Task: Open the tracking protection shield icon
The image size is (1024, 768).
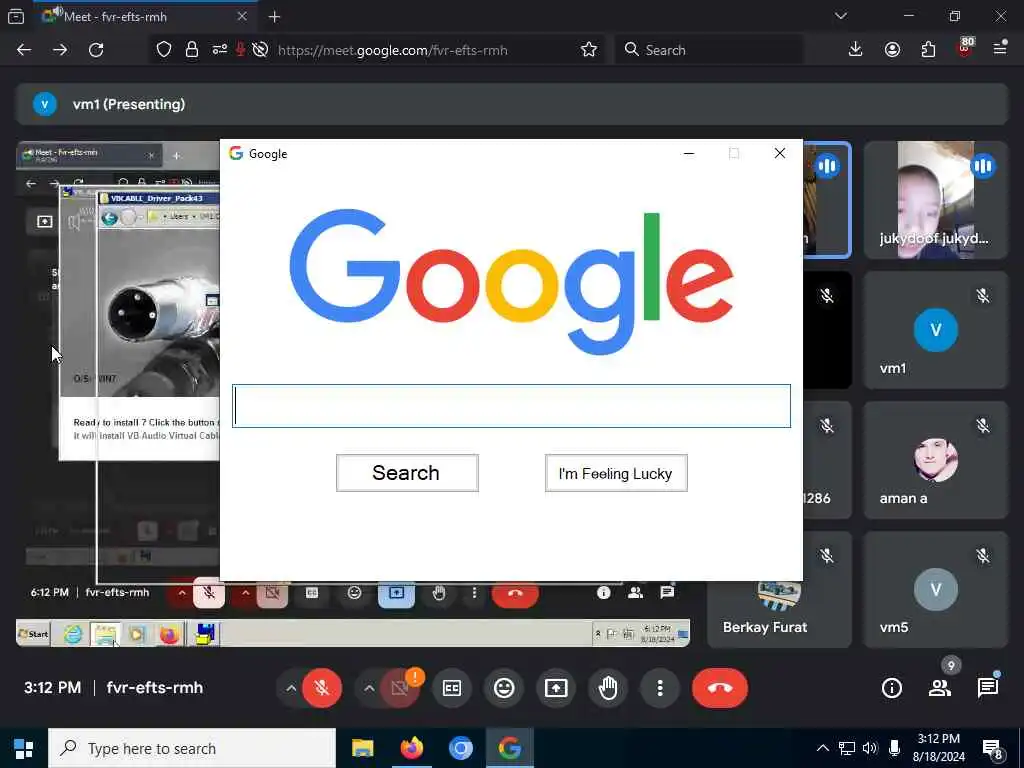Action: [164, 50]
